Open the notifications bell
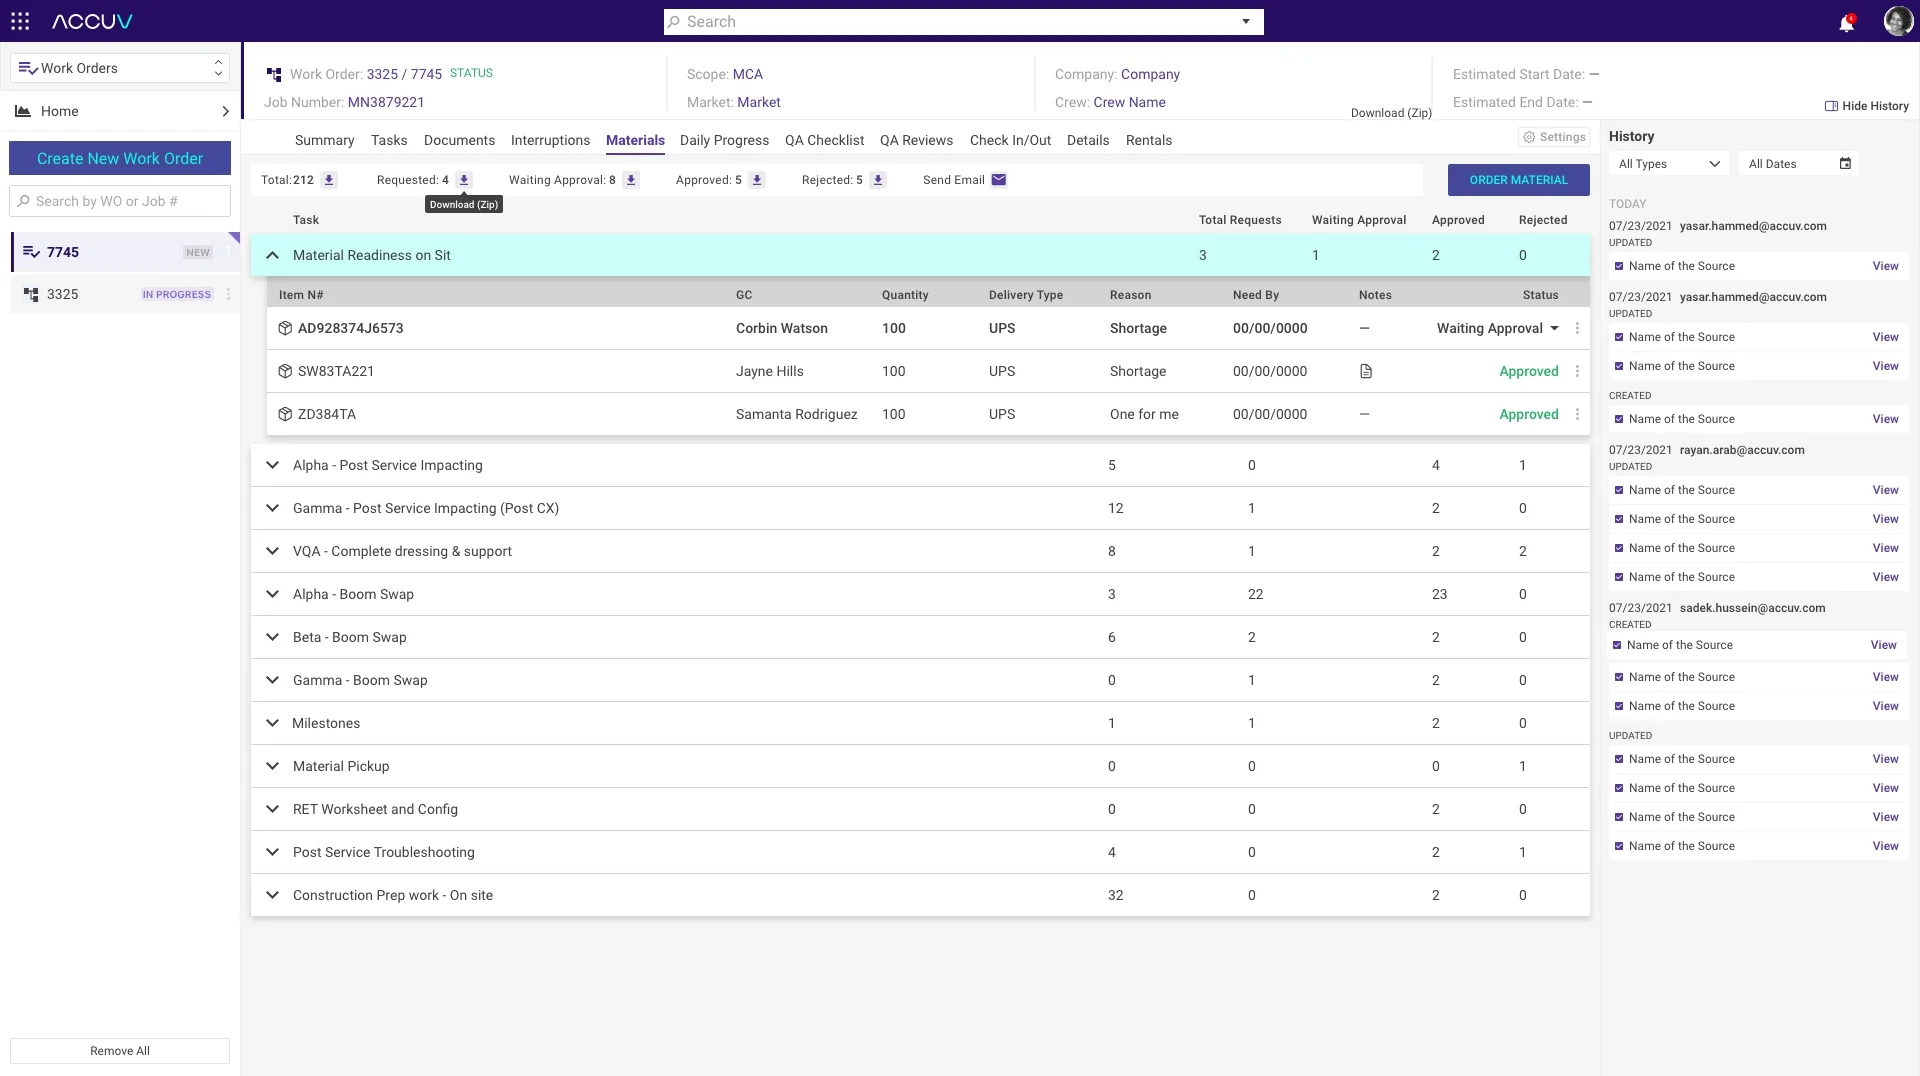 point(1846,22)
